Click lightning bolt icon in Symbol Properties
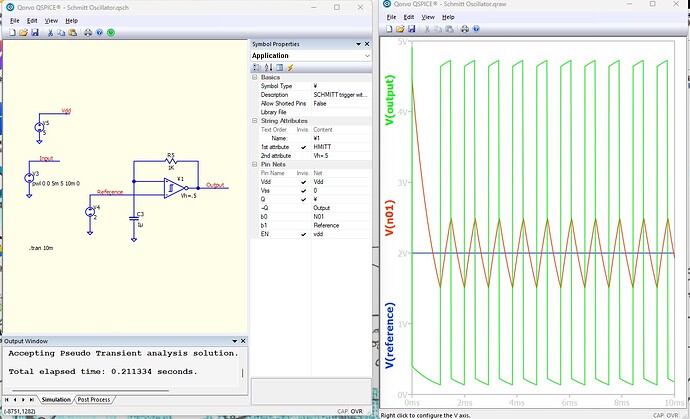The image size is (690, 419). click(290, 67)
